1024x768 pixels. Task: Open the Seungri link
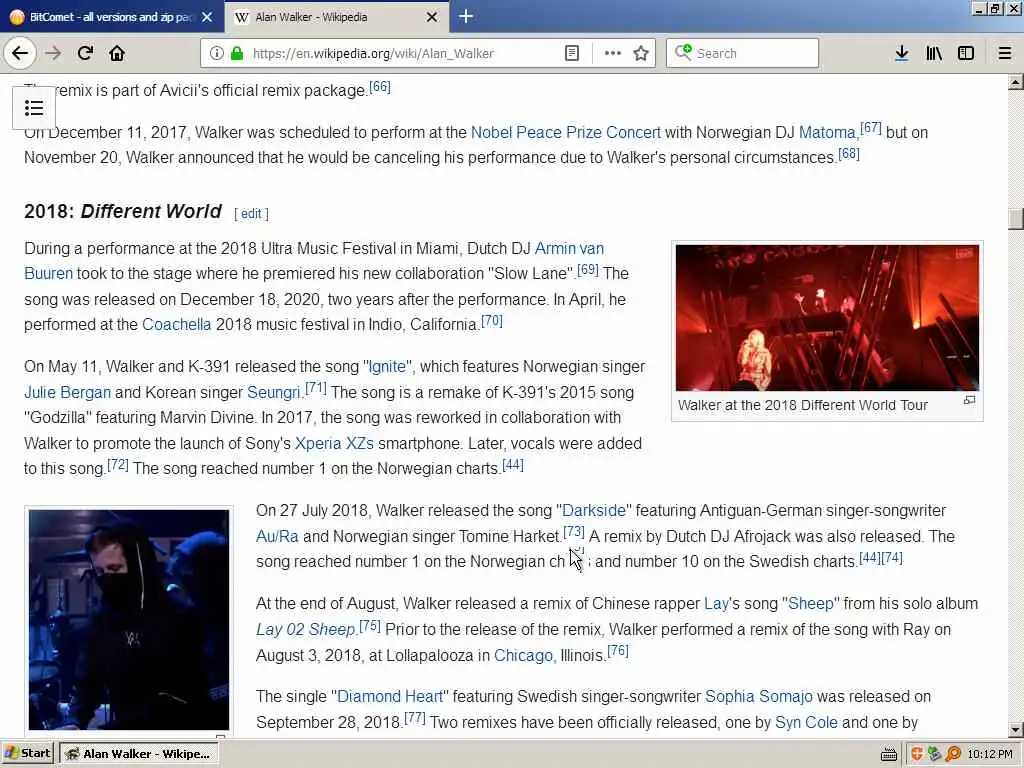(273, 392)
